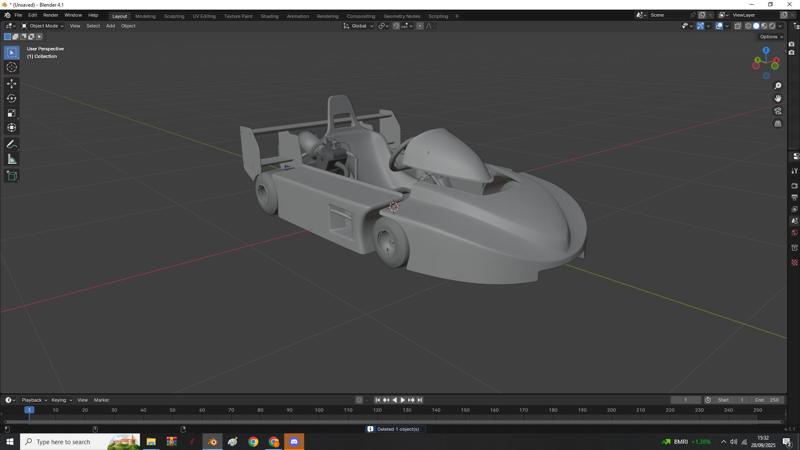The image size is (800, 450).
Task: Select the Cursor tool in left toolbar
Action: click(12, 67)
